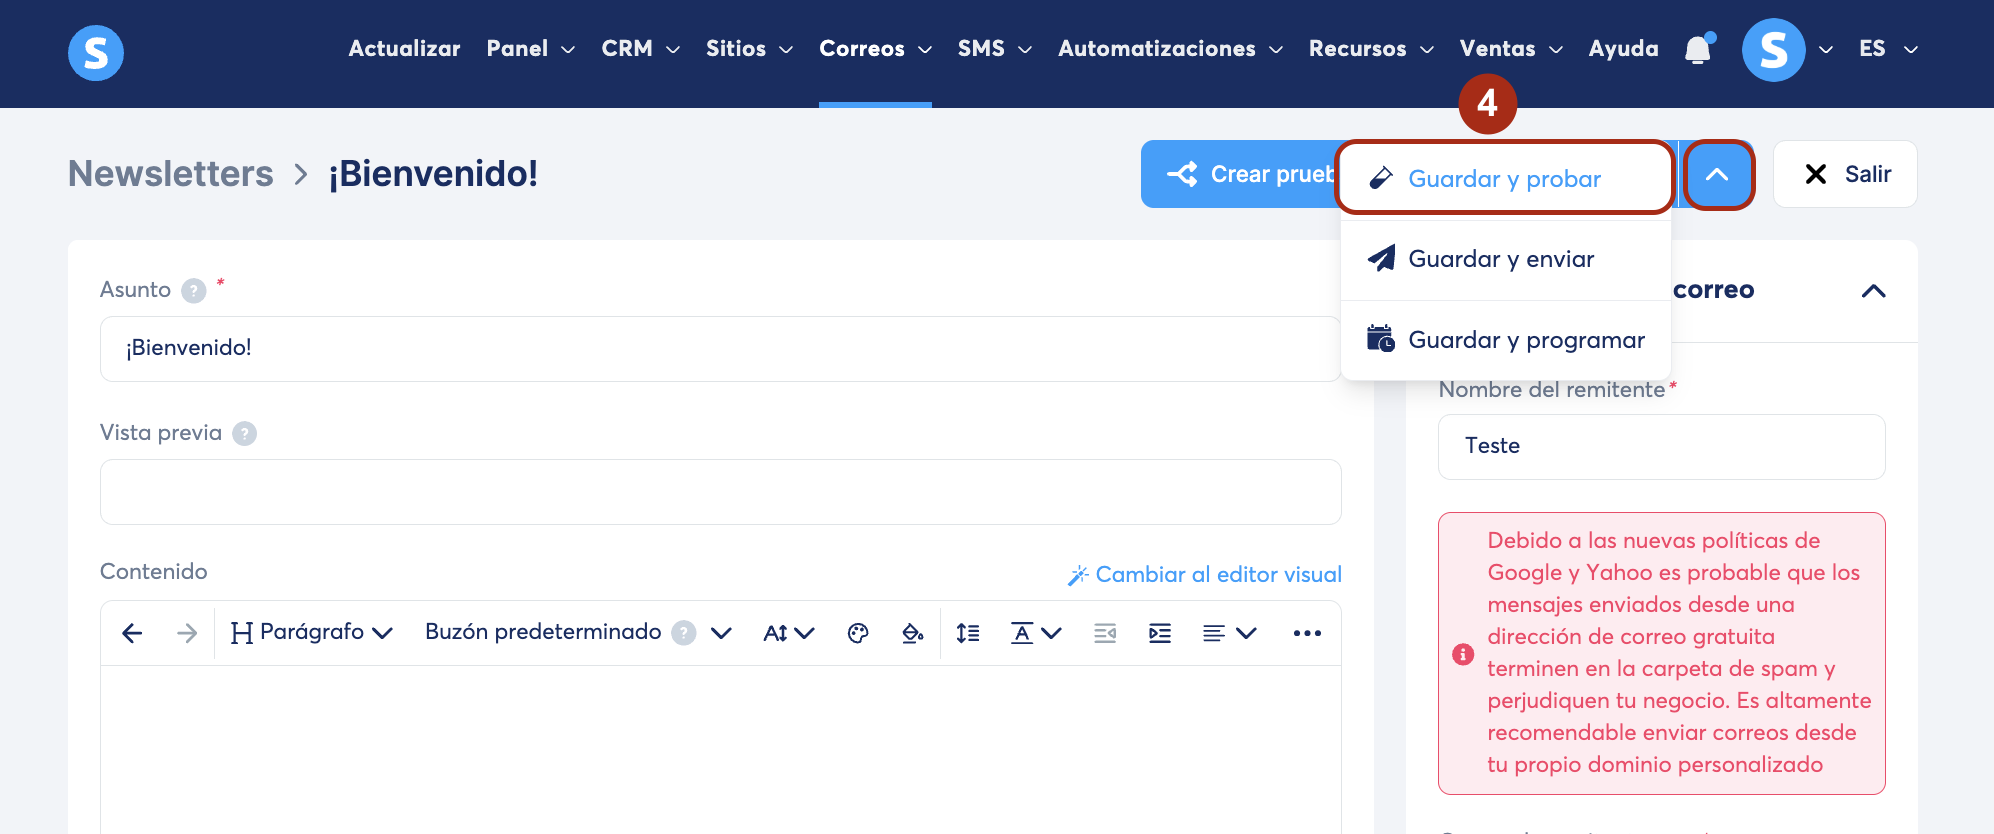Open the Buzón predeterminado dropdown
This screenshot has height=834, width=1994.
[x=578, y=633]
